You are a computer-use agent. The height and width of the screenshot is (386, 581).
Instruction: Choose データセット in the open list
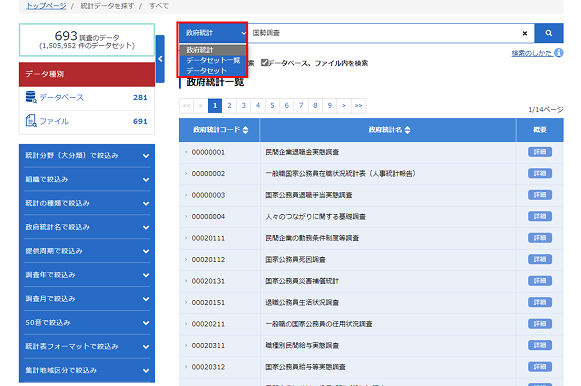click(213, 70)
